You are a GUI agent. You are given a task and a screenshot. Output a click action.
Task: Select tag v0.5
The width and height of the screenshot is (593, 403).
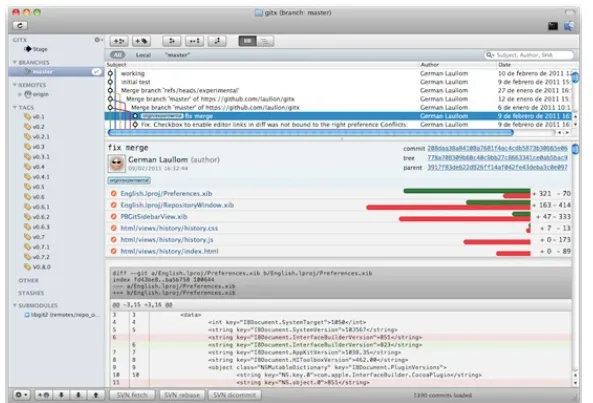click(x=34, y=187)
